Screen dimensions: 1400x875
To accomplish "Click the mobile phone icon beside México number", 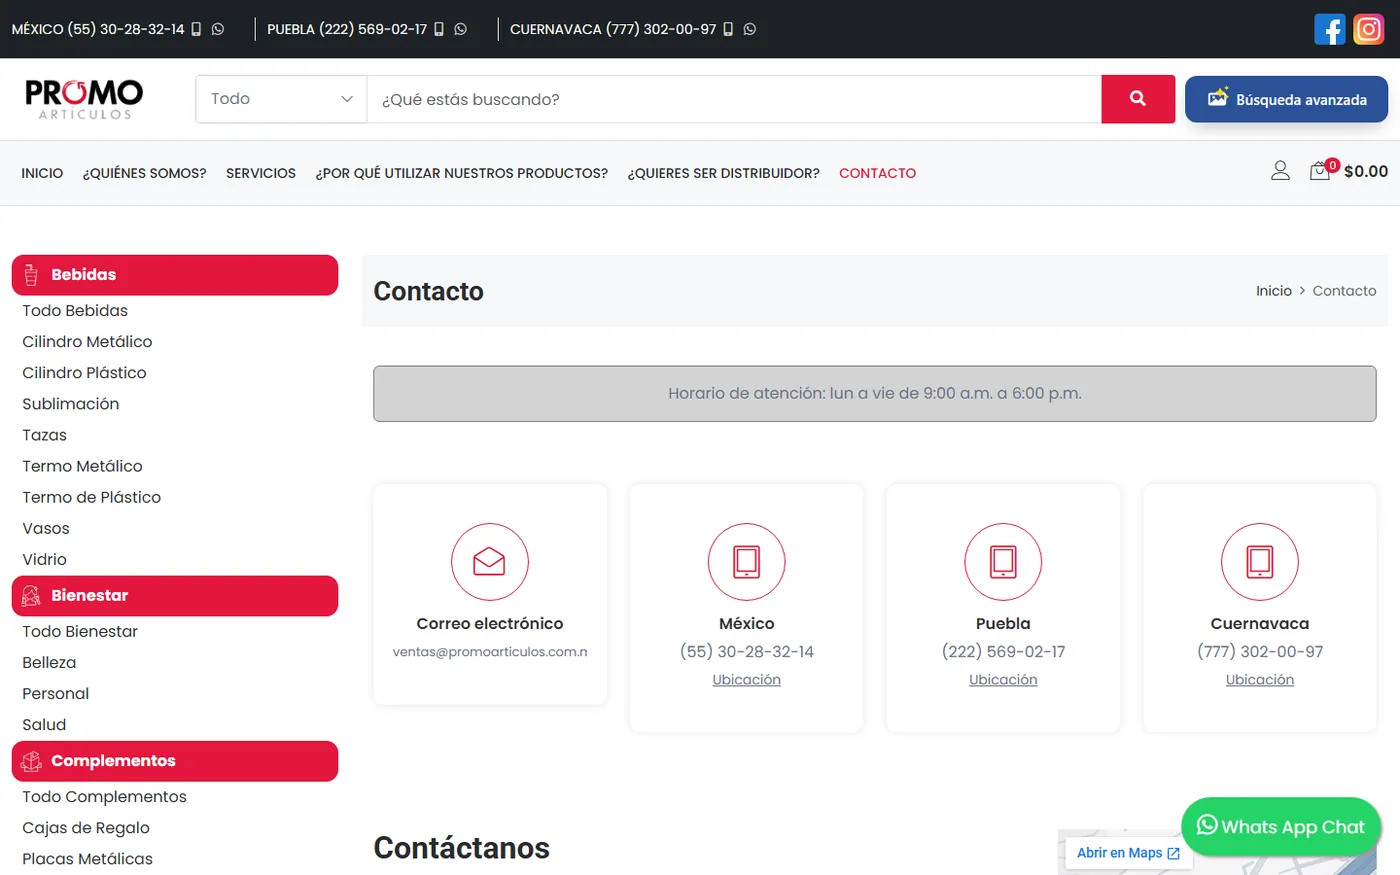I will pos(196,29).
